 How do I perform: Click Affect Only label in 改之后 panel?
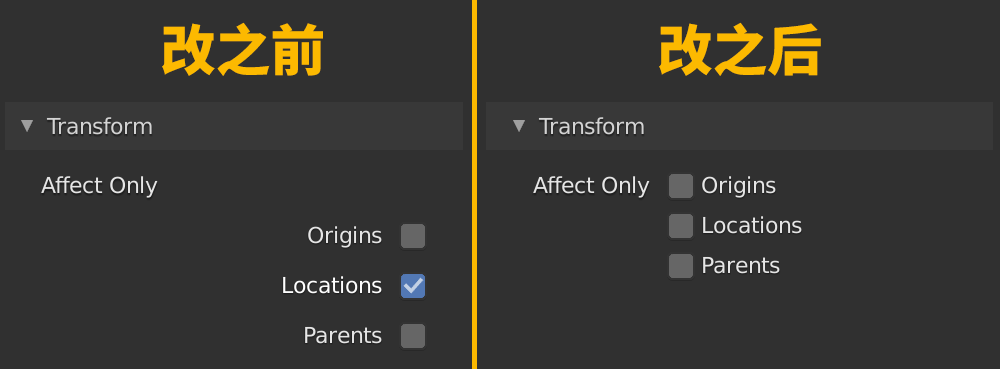coord(591,185)
